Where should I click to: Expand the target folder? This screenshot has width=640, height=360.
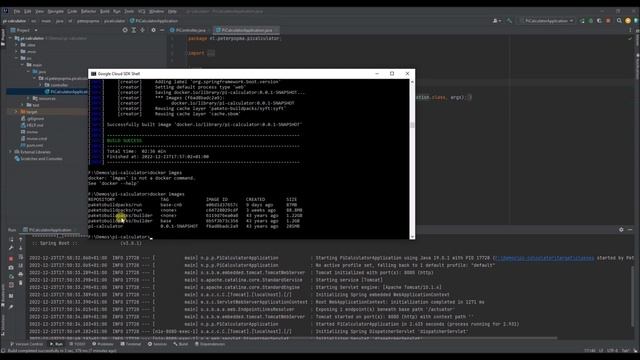point(17,112)
